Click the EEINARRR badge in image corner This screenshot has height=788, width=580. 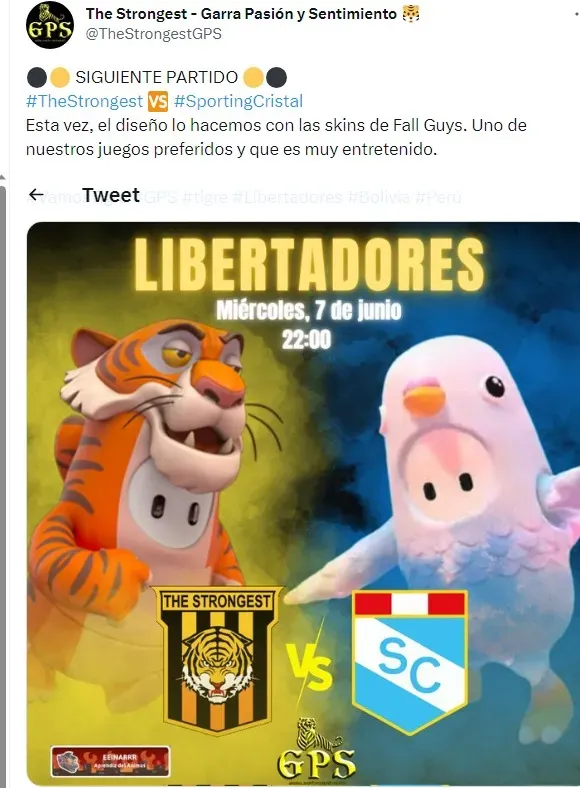click(x=110, y=761)
